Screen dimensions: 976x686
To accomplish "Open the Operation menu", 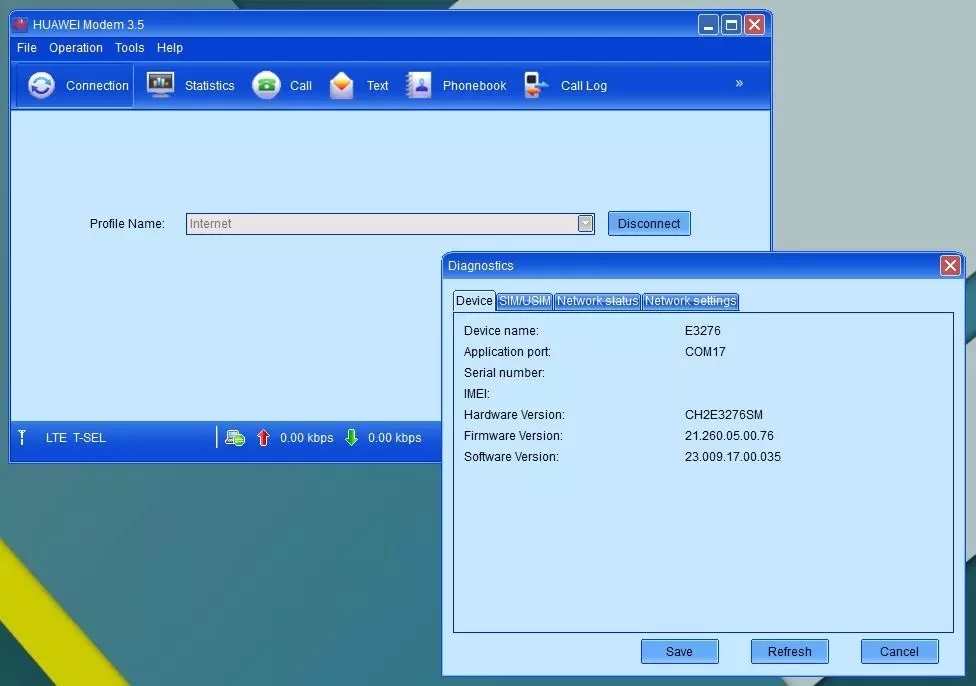I will 76,48.
